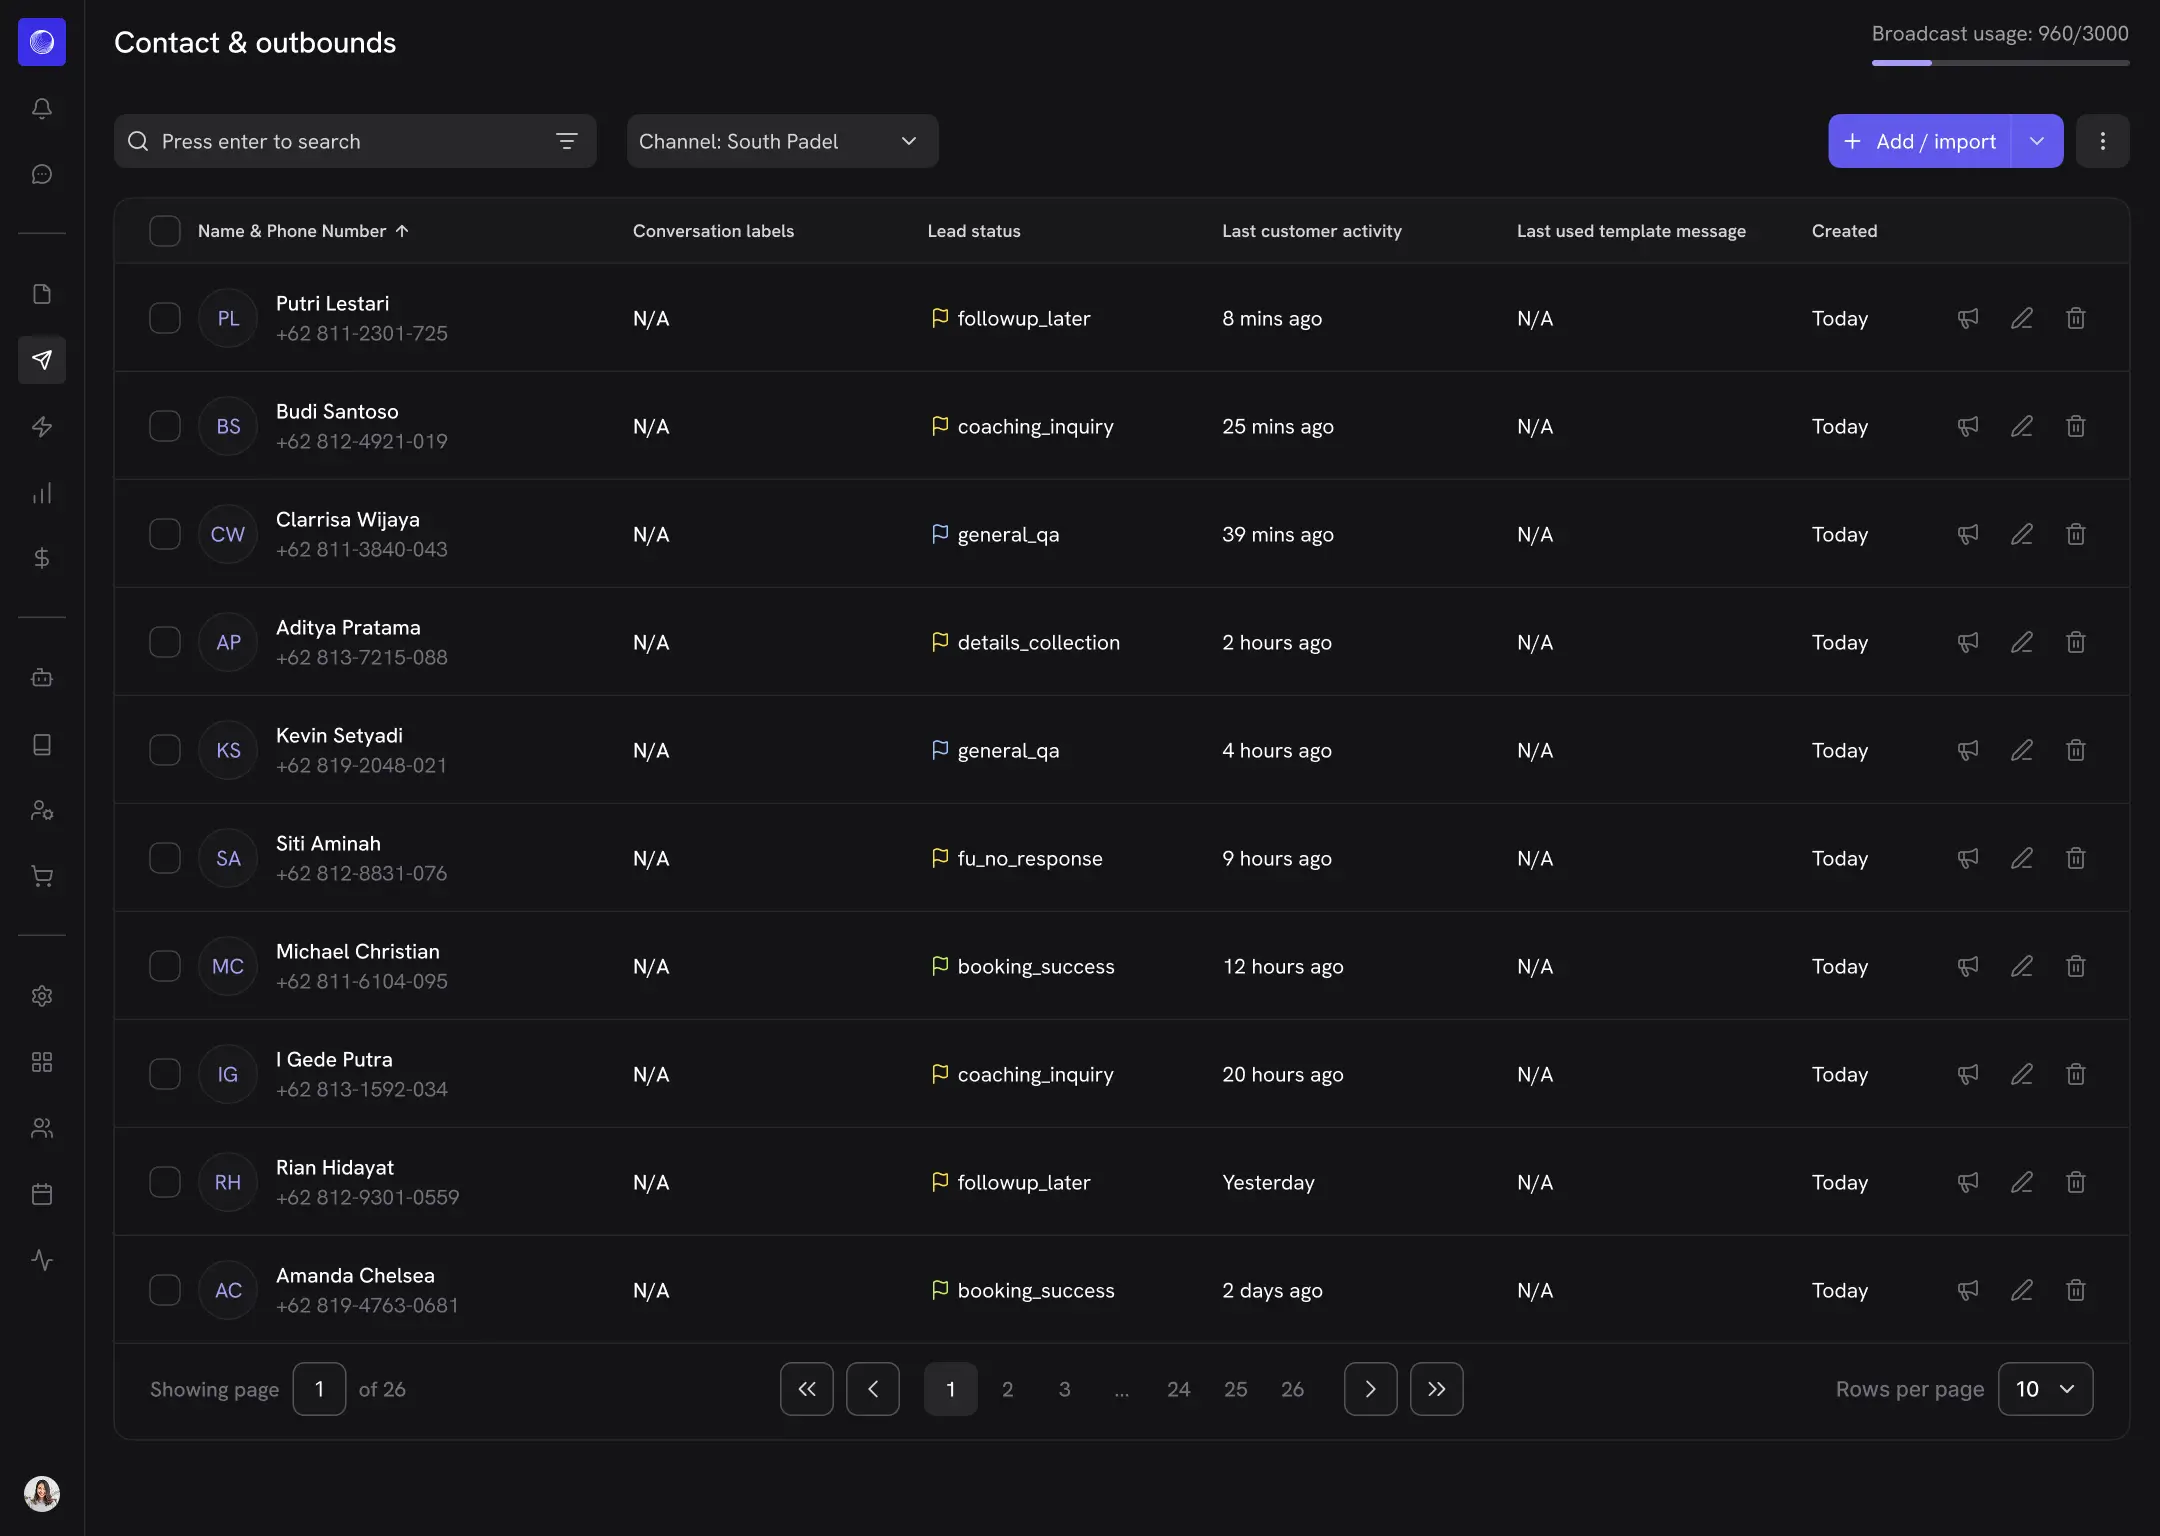
Task: Tick the select-all checkbox in header
Action: click(x=165, y=231)
